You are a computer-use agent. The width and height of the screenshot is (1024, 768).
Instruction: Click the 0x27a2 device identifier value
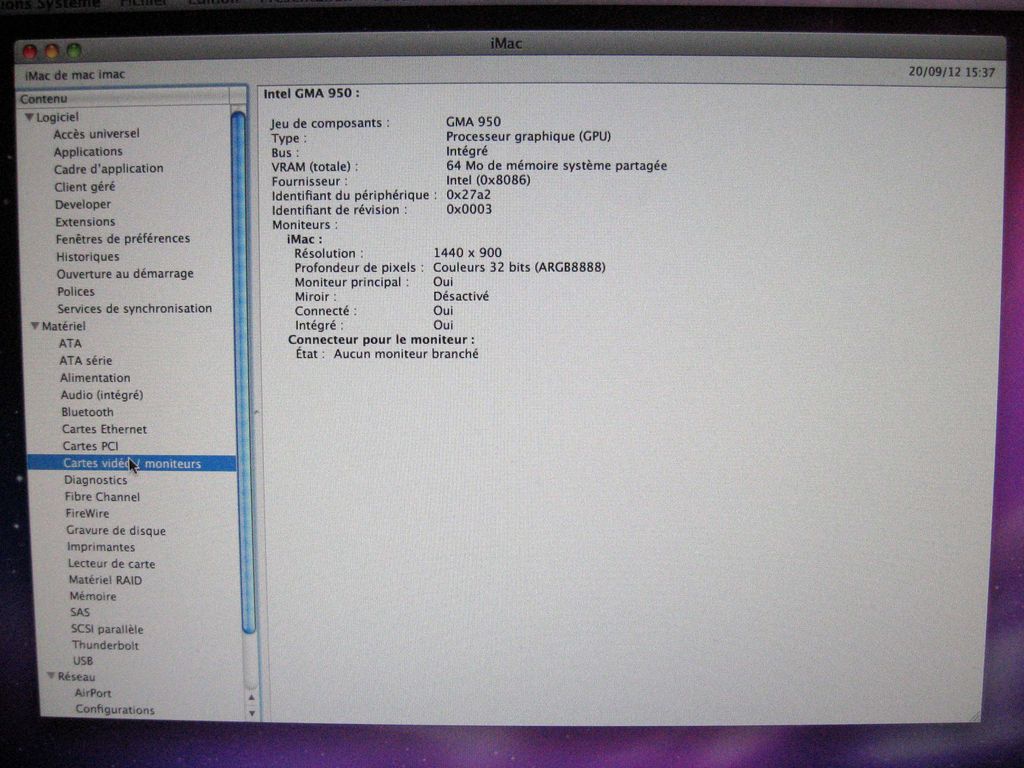(468, 195)
